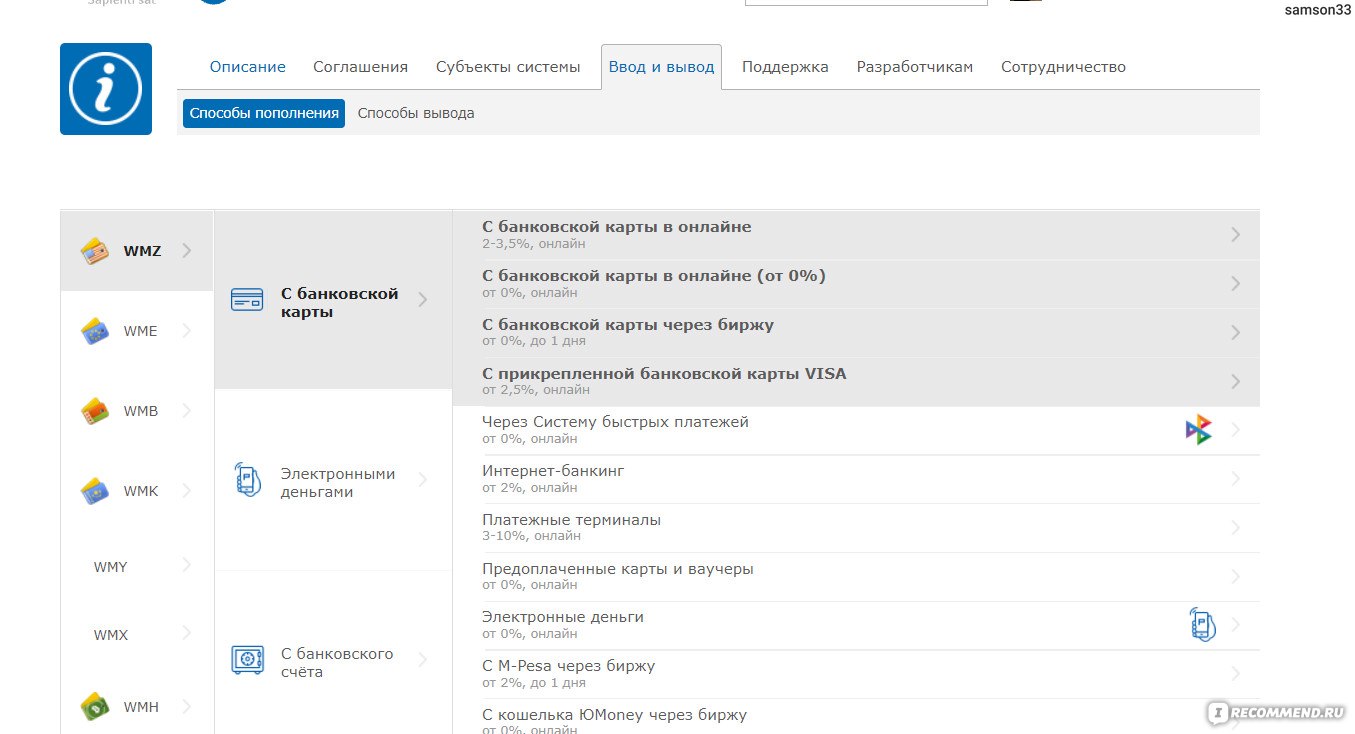Select the WMH wallet icon

(x=95, y=707)
